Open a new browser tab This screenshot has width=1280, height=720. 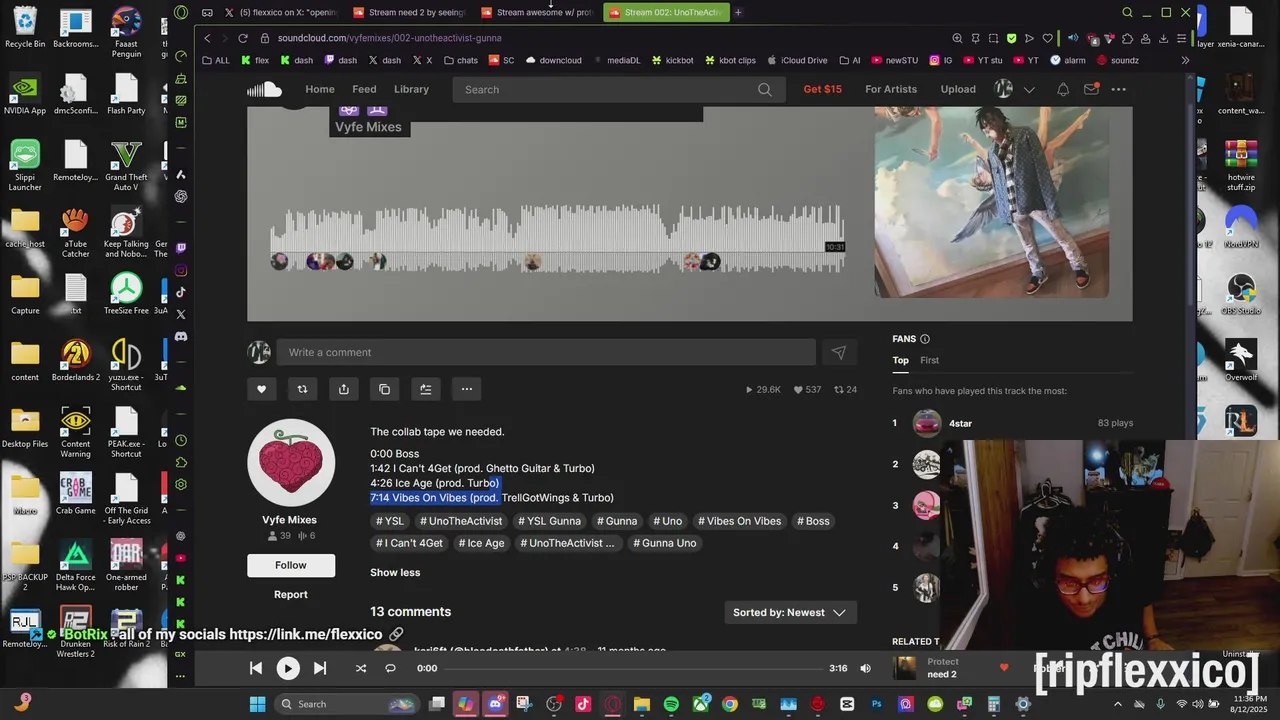[x=738, y=12]
